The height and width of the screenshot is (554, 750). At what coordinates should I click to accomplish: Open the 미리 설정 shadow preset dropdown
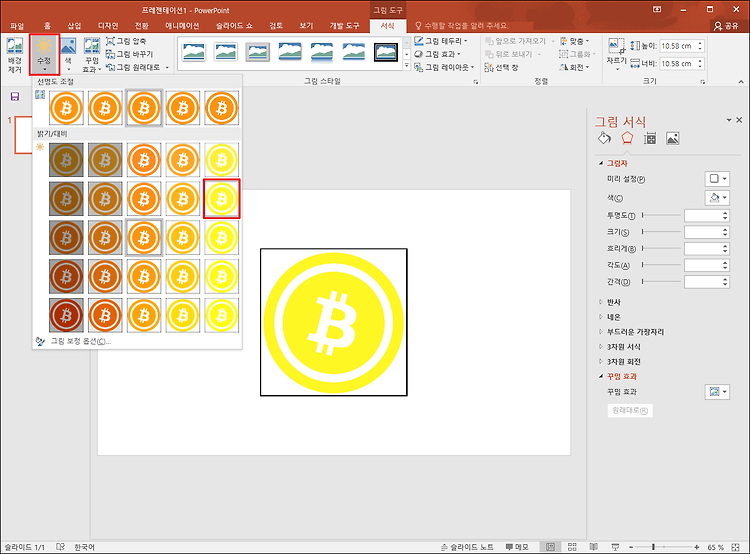point(717,179)
